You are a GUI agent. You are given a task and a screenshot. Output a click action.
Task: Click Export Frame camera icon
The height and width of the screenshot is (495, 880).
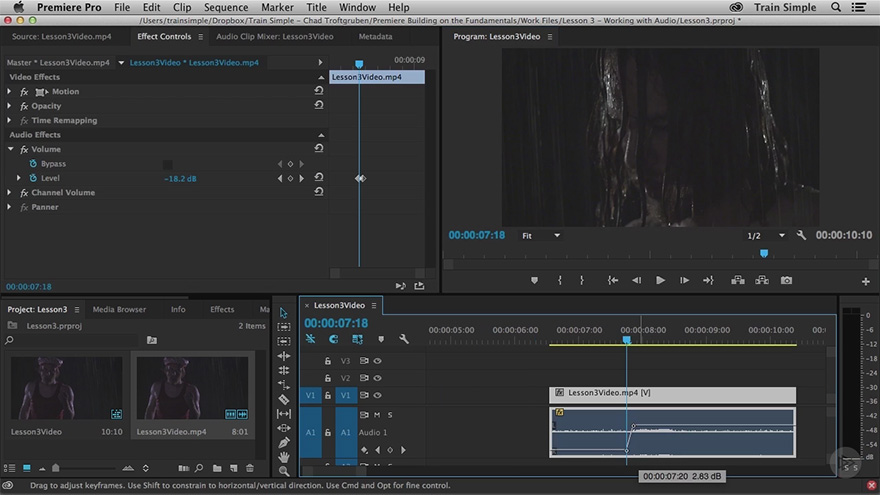coord(786,280)
